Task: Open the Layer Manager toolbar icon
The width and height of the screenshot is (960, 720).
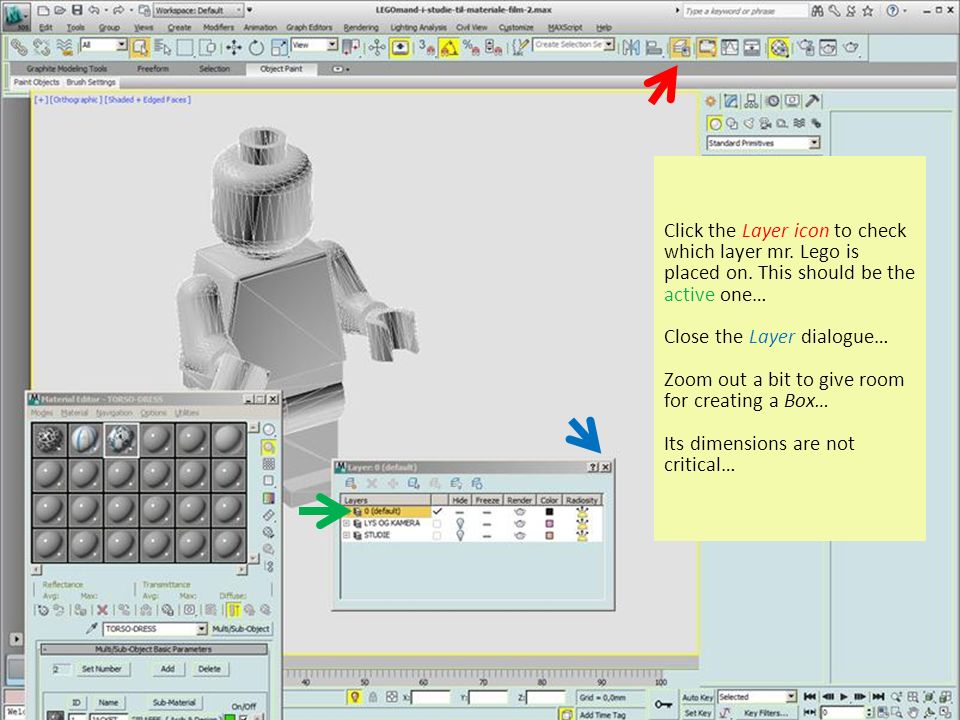Action: 680,47
